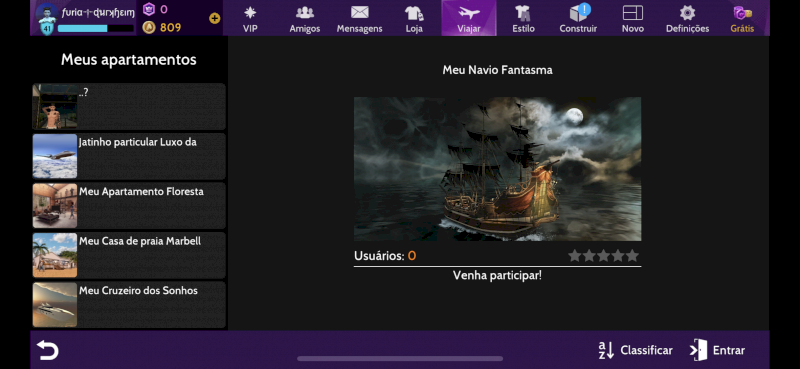This screenshot has height=369, width=800.
Task: Click the username furia-durkheim
Action: pyautogui.click(x=98, y=12)
